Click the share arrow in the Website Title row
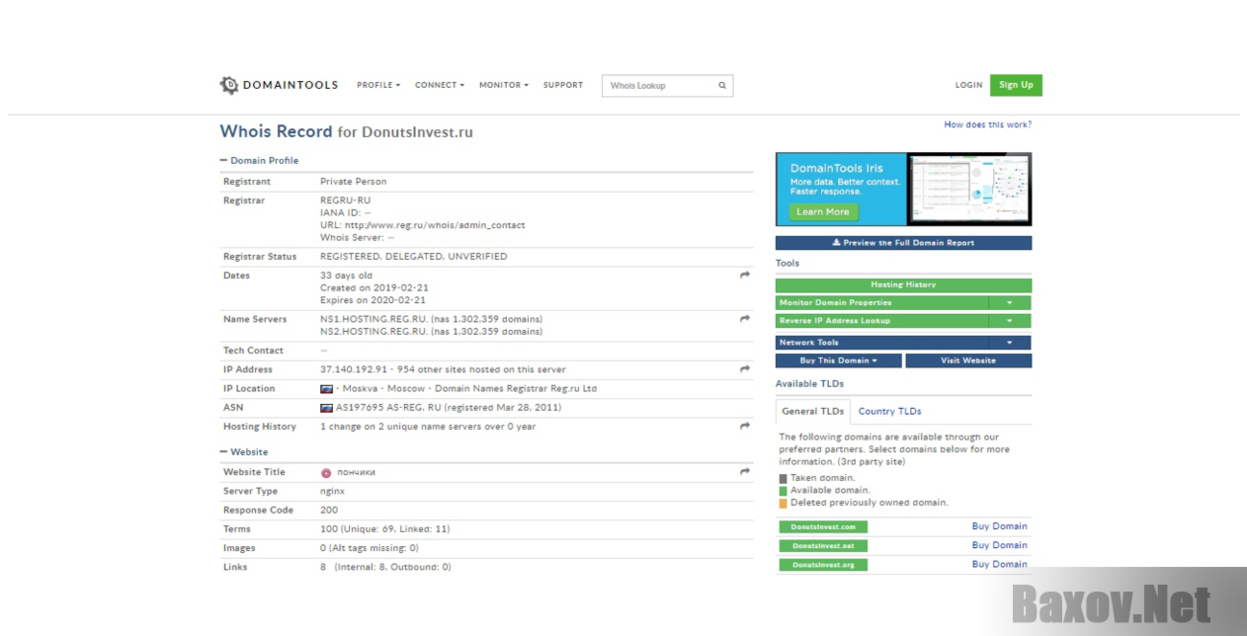Screen dimensions: 1247x636 click(745, 472)
